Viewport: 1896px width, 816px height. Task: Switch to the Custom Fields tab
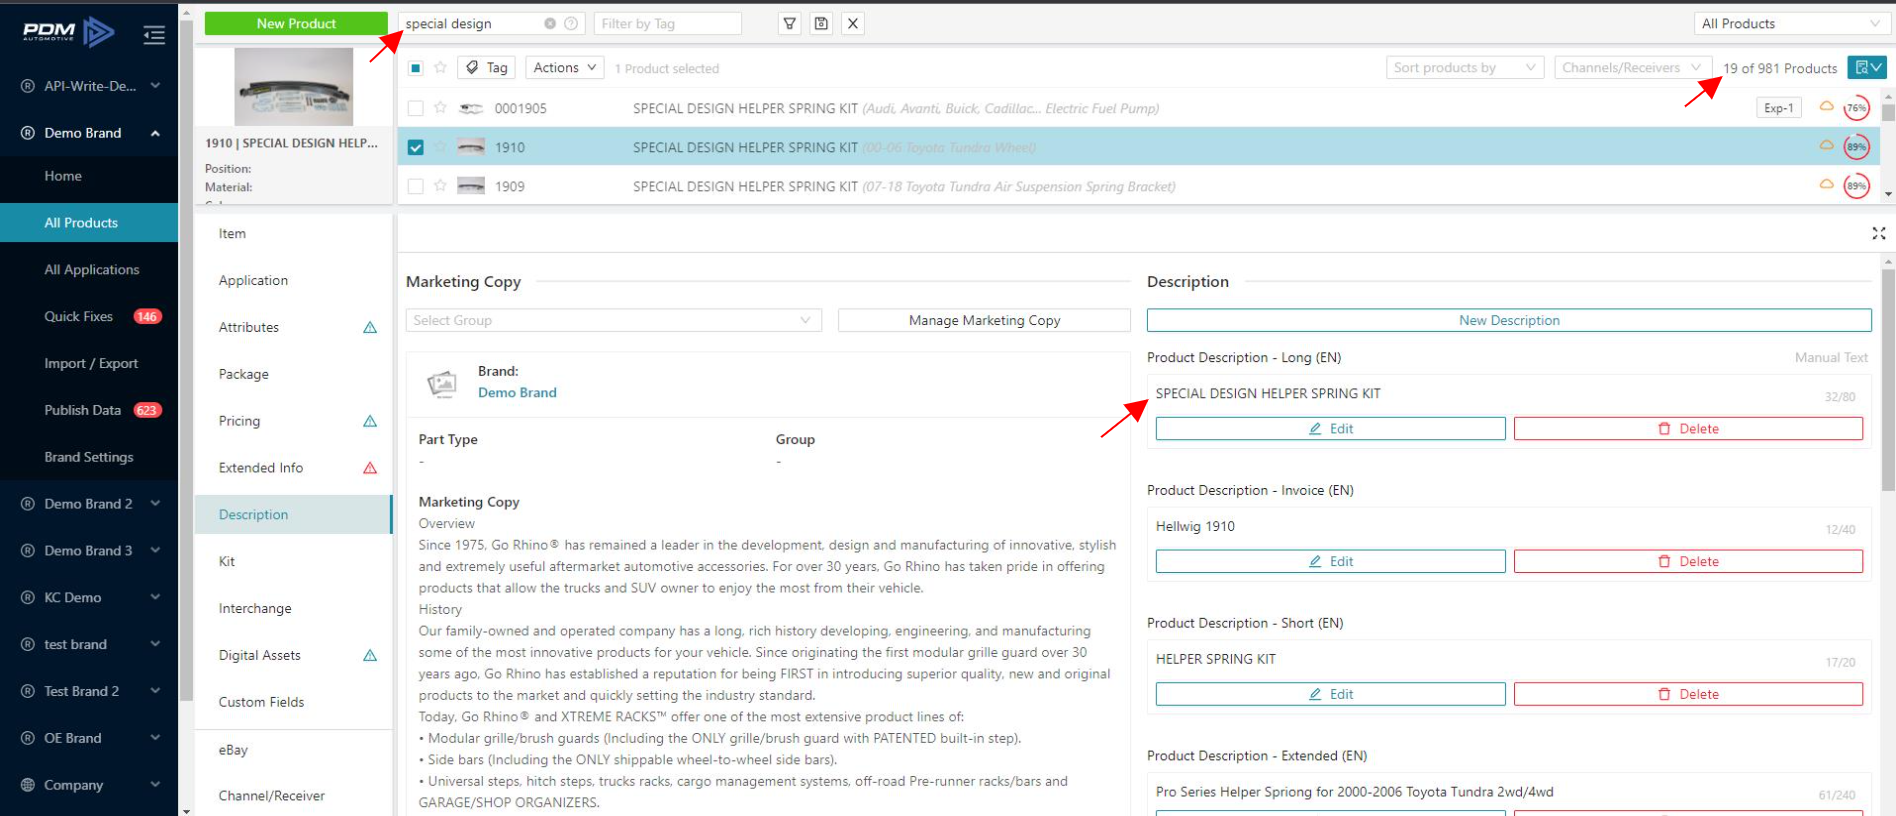point(293,702)
